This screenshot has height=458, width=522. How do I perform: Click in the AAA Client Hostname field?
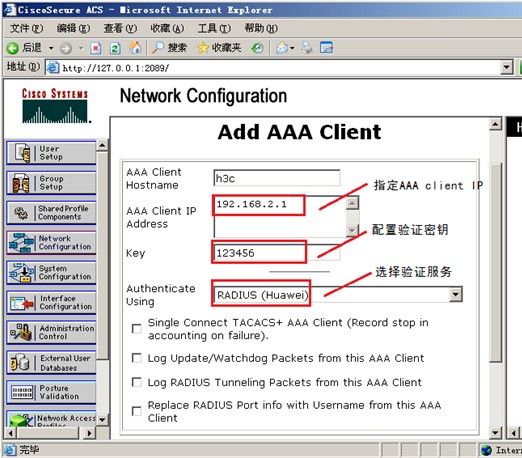click(x=277, y=178)
